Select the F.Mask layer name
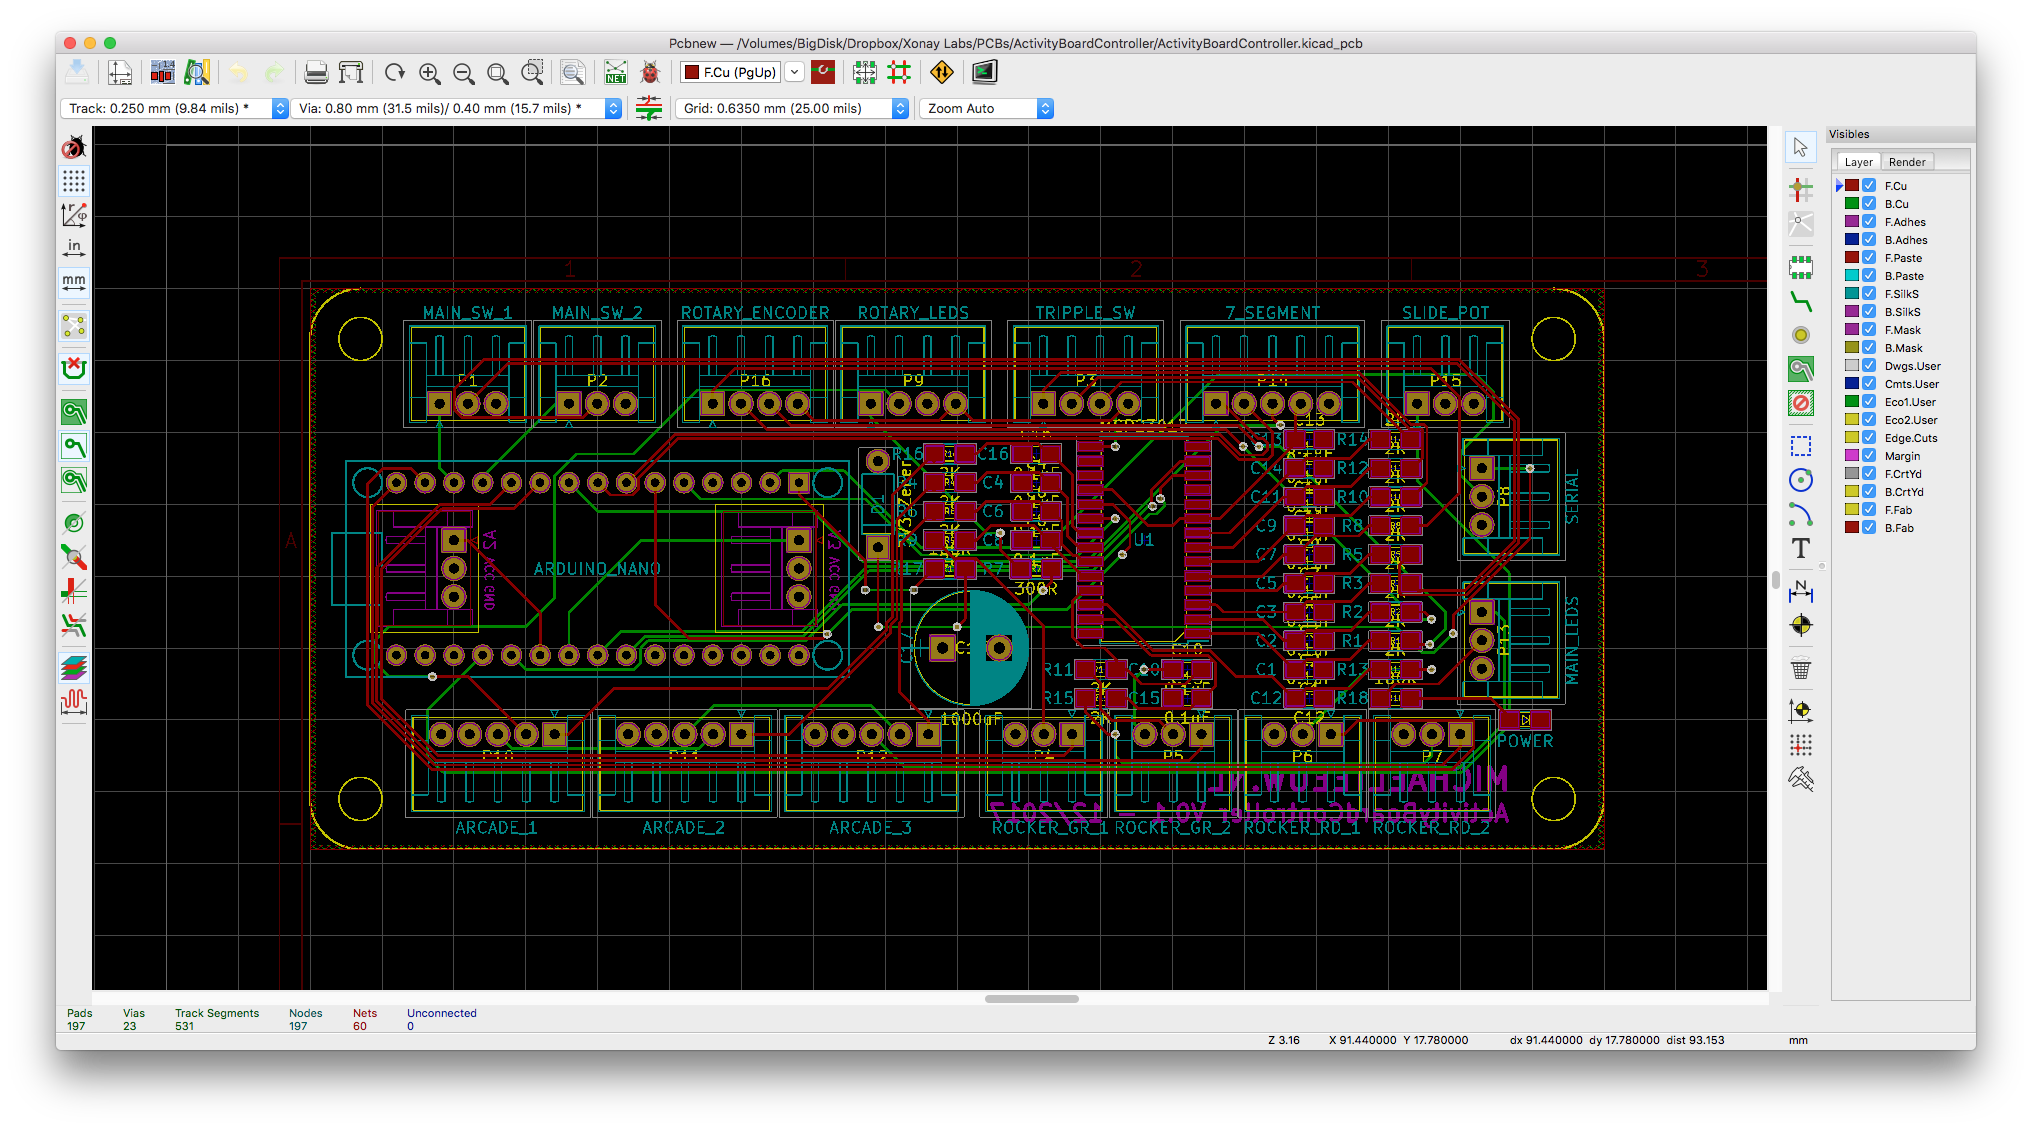The height and width of the screenshot is (1130, 2032). (1902, 330)
